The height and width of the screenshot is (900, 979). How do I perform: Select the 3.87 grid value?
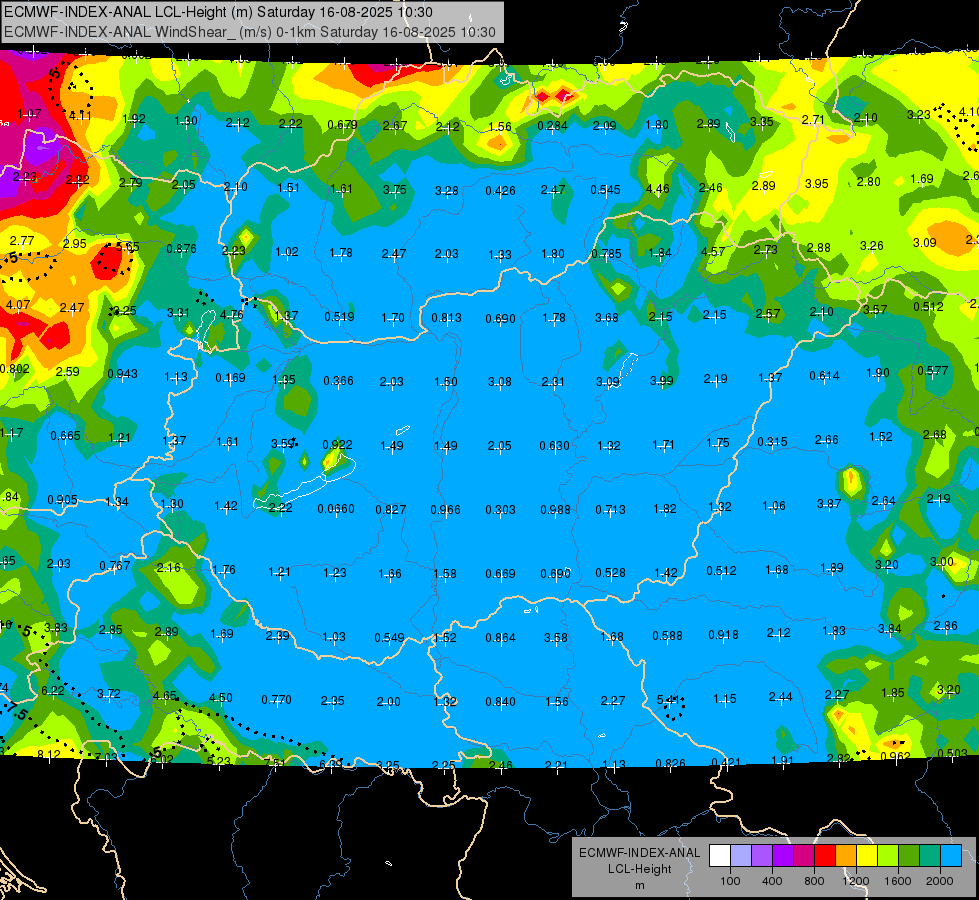829,503
